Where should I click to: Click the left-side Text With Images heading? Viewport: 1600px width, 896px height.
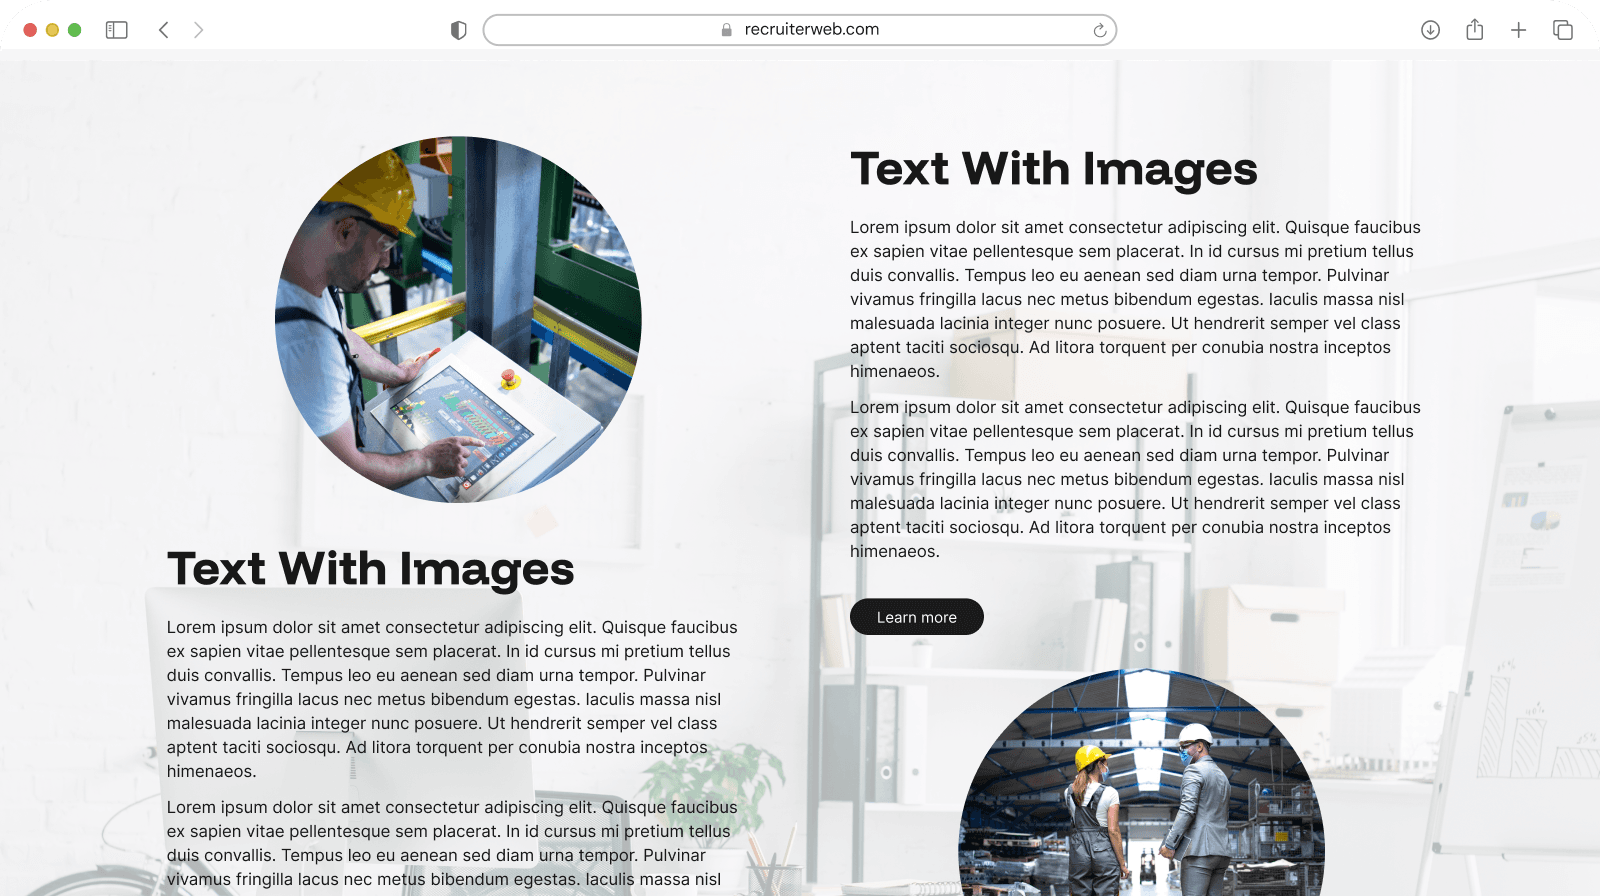[x=371, y=569]
